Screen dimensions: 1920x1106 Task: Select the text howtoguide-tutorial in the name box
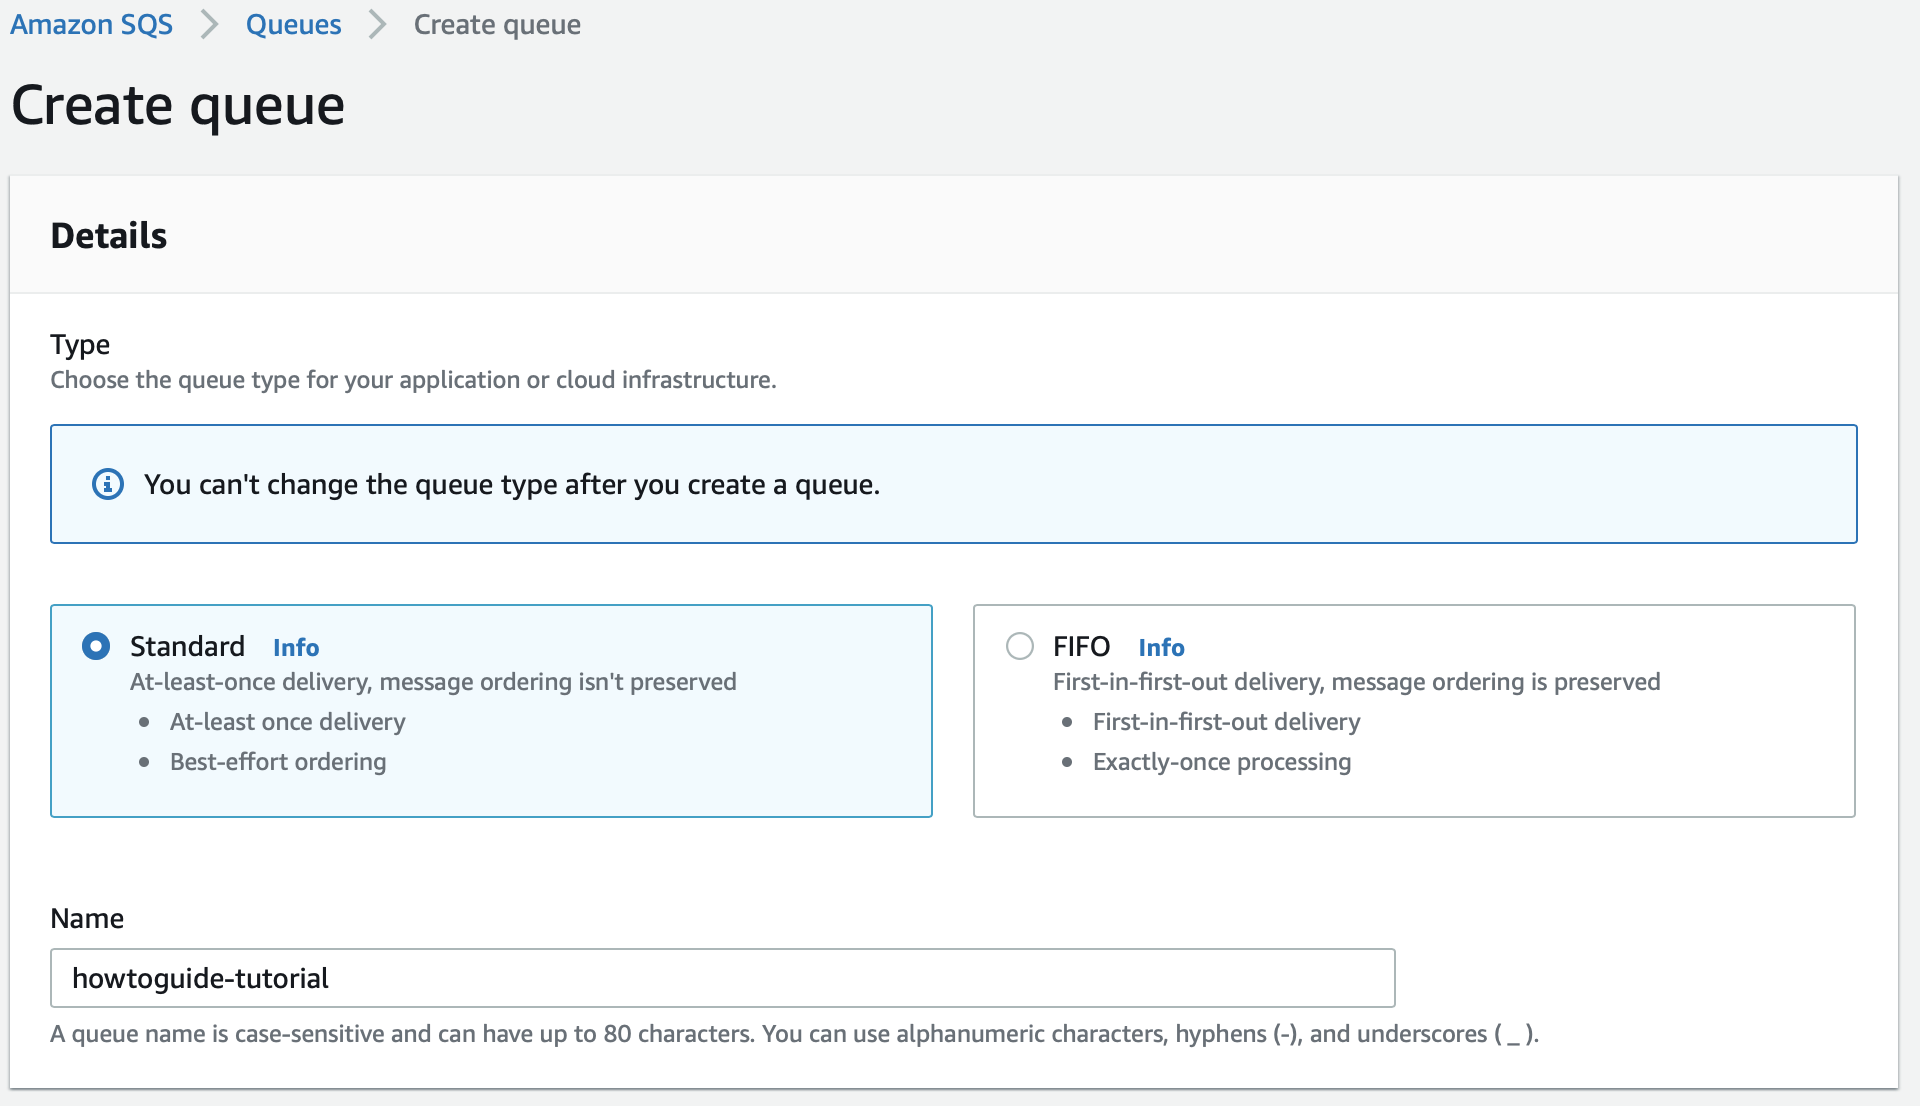pos(199,978)
